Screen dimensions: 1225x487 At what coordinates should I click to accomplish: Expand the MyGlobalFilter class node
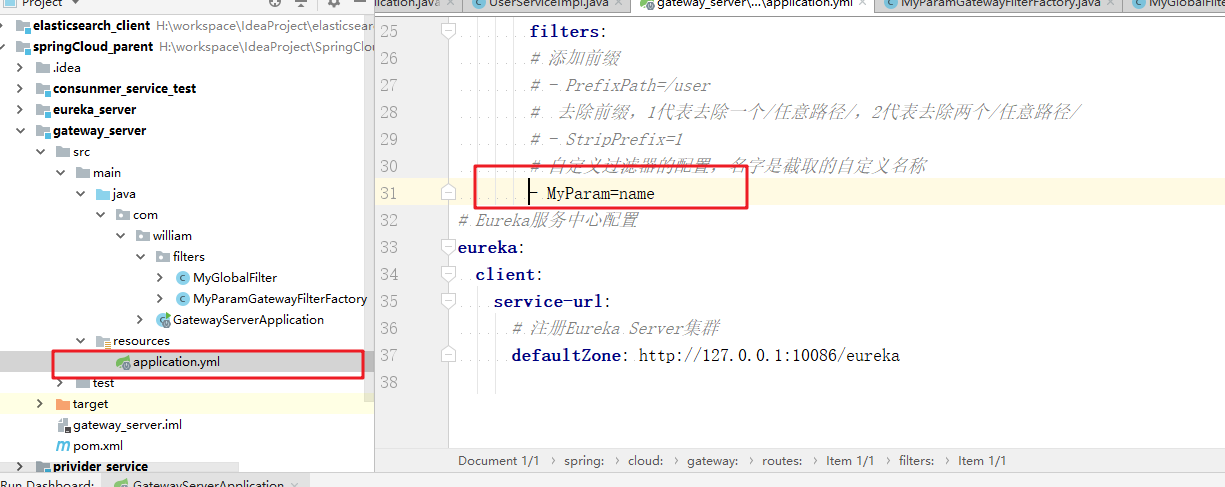tap(160, 278)
